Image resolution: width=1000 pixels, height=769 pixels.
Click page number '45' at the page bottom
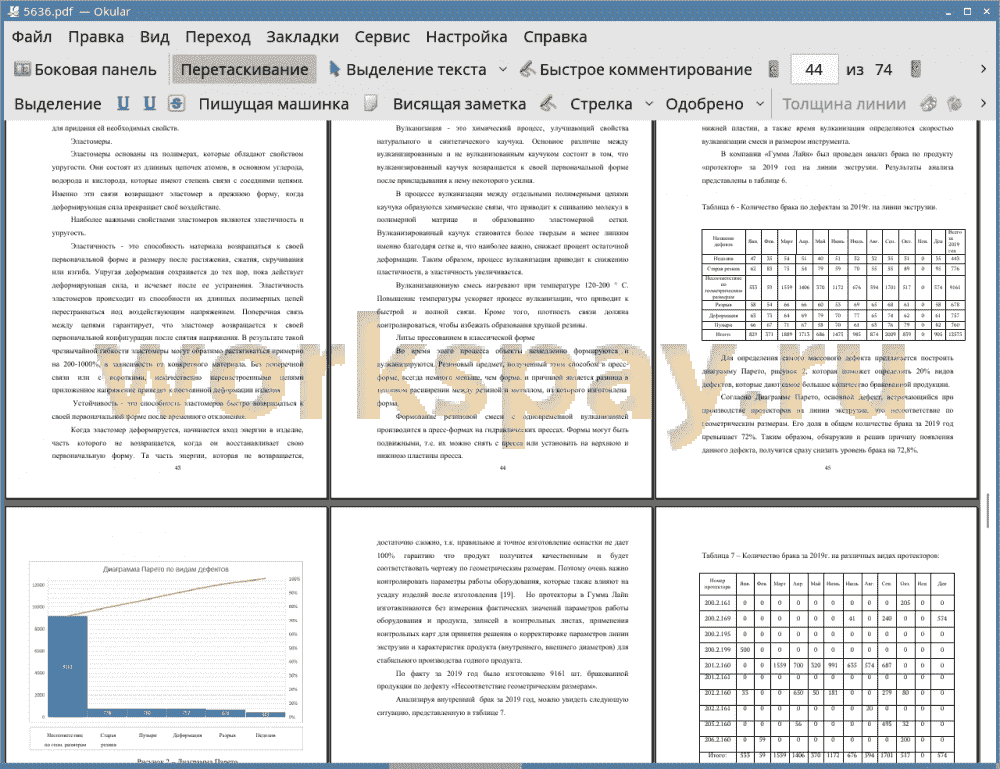pos(828,467)
